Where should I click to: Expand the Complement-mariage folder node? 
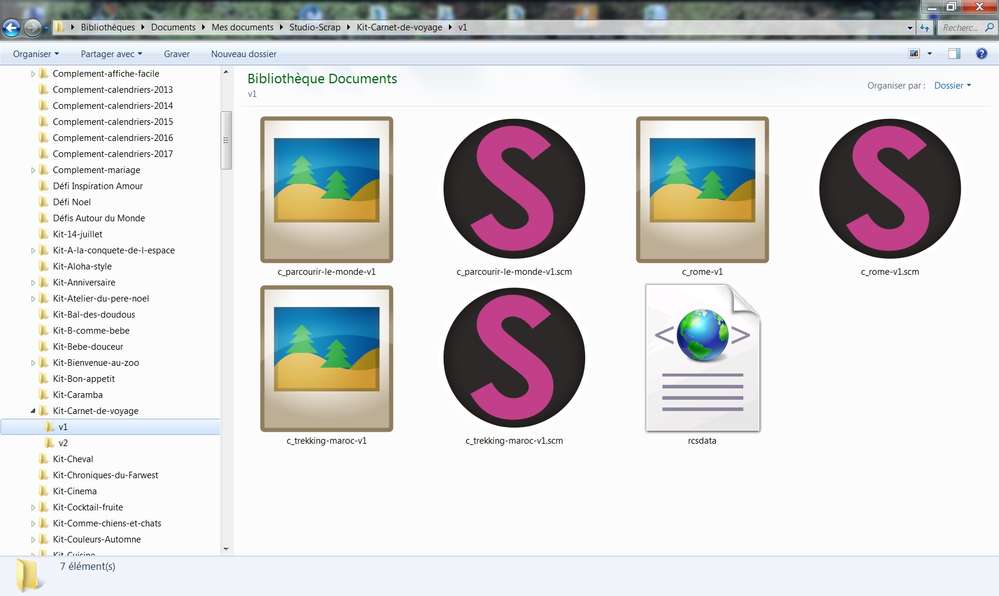click(32, 170)
